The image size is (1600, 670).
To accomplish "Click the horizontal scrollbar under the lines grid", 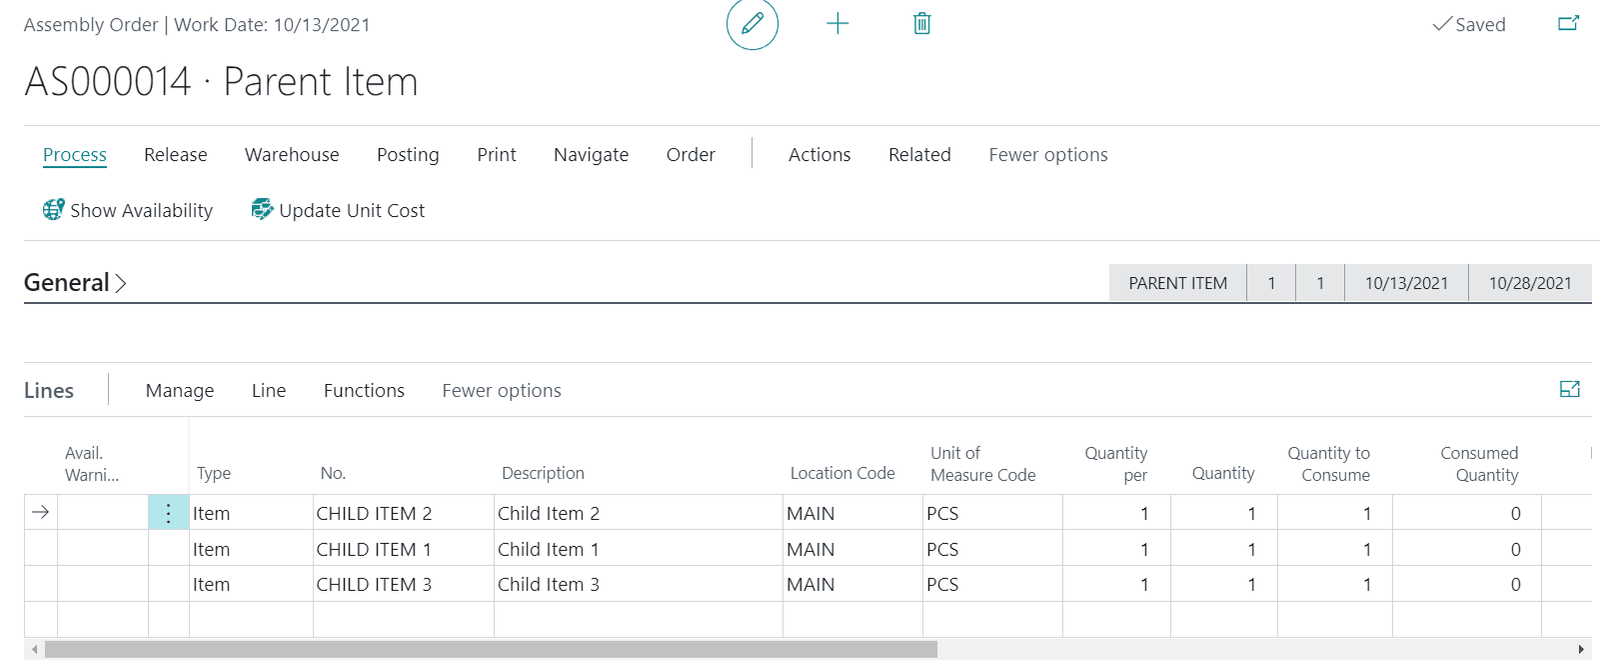I will (x=490, y=650).
